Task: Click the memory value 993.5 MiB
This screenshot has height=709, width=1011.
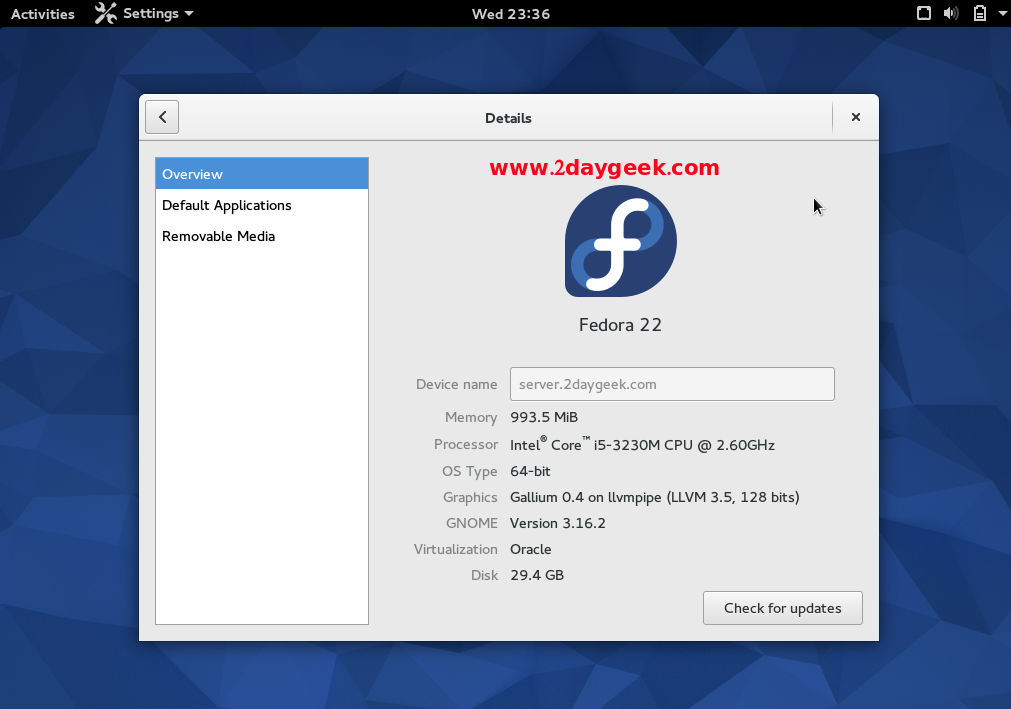Action: click(x=544, y=417)
